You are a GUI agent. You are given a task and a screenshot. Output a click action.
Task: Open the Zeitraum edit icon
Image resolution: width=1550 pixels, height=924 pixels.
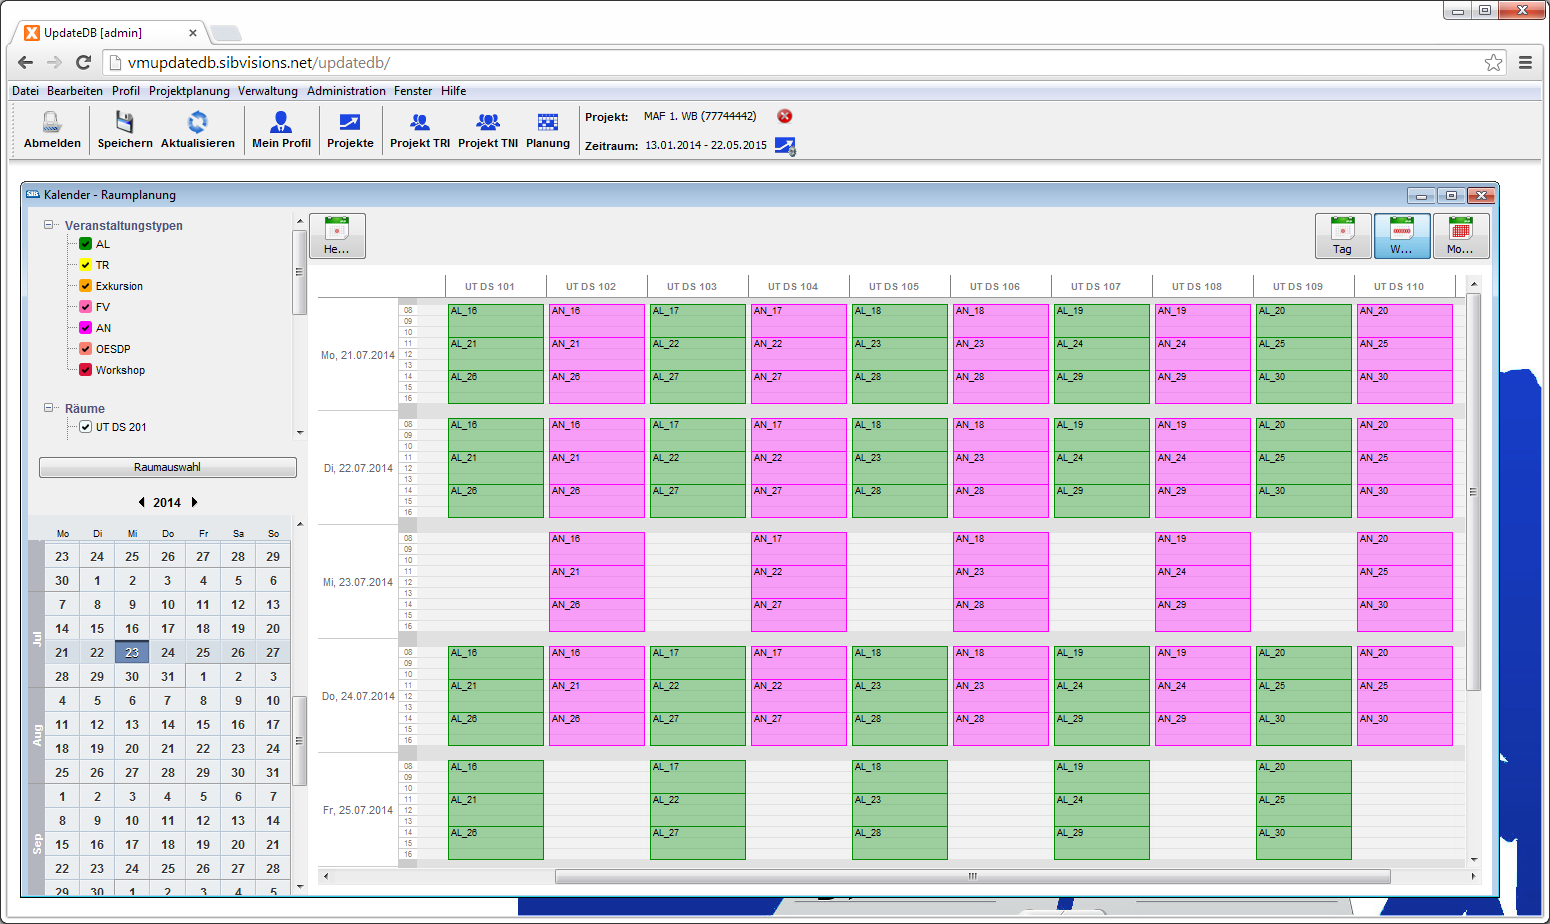point(784,147)
